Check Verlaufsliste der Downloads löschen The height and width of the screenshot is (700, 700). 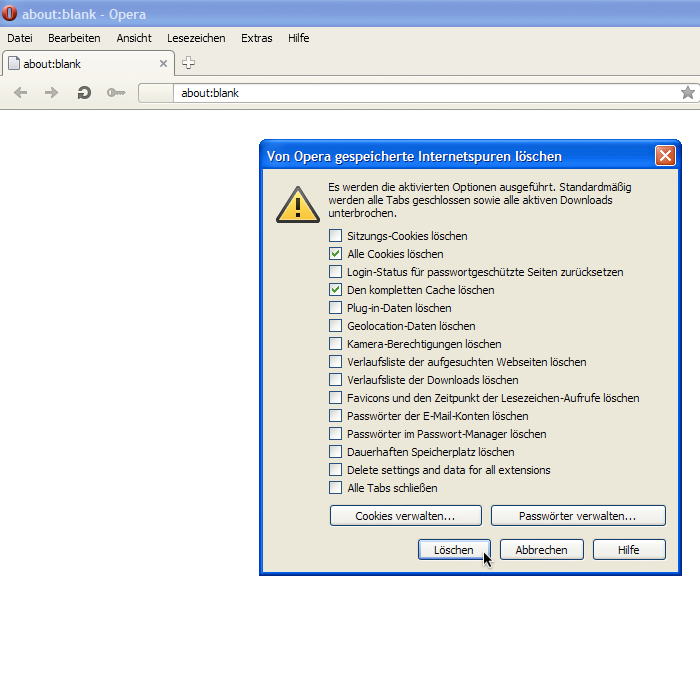coord(335,379)
